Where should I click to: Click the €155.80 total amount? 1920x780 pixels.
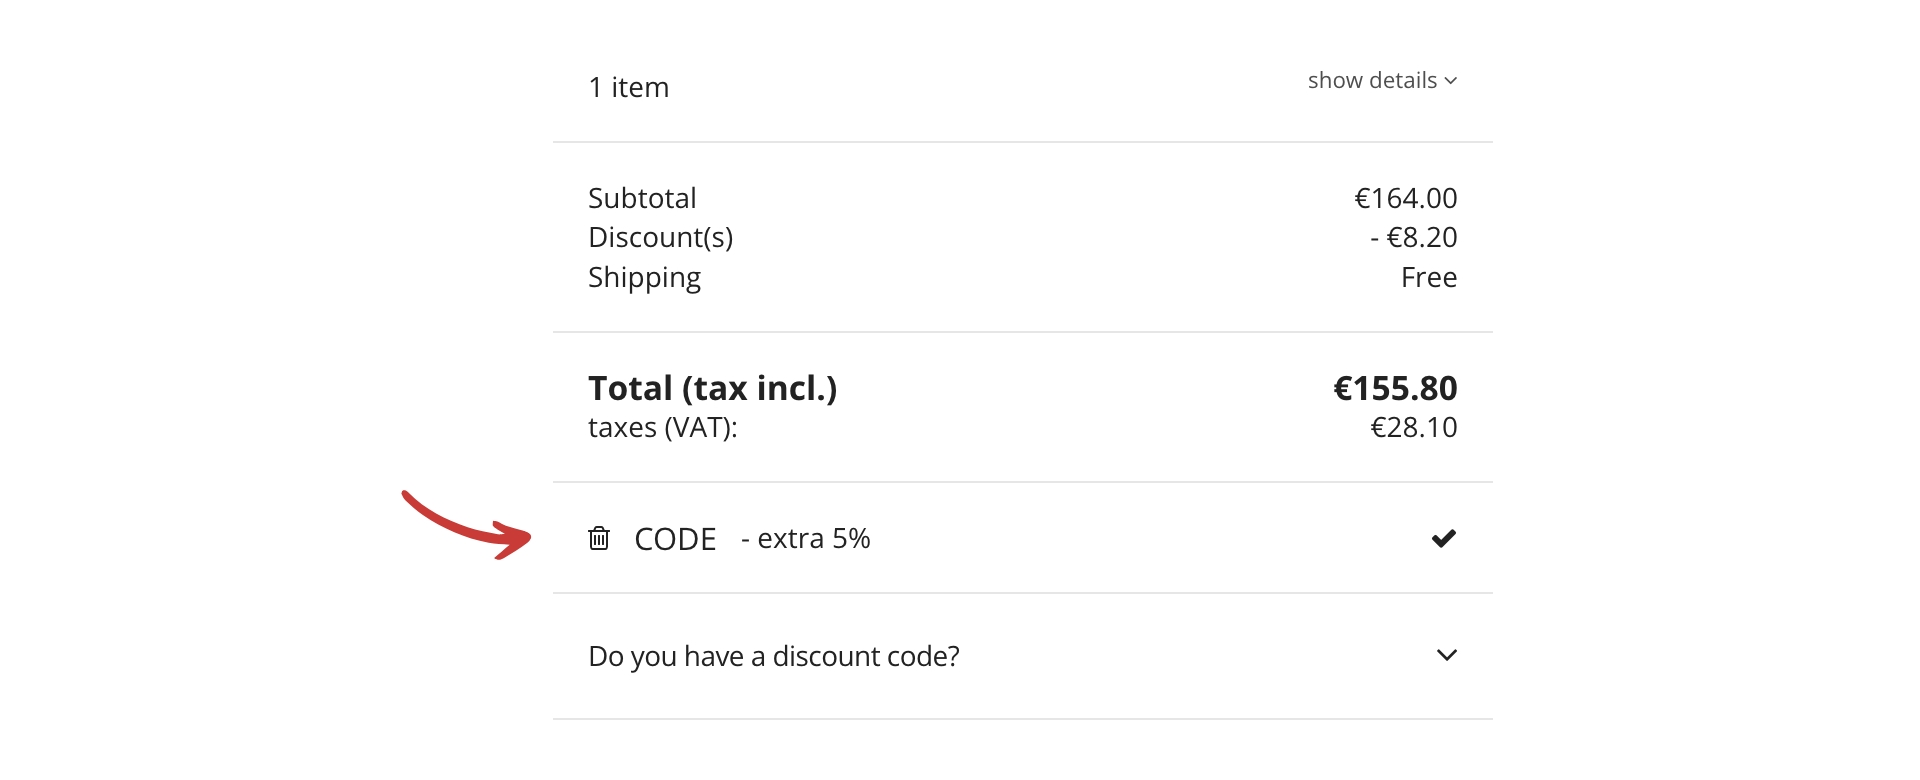click(1395, 388)
